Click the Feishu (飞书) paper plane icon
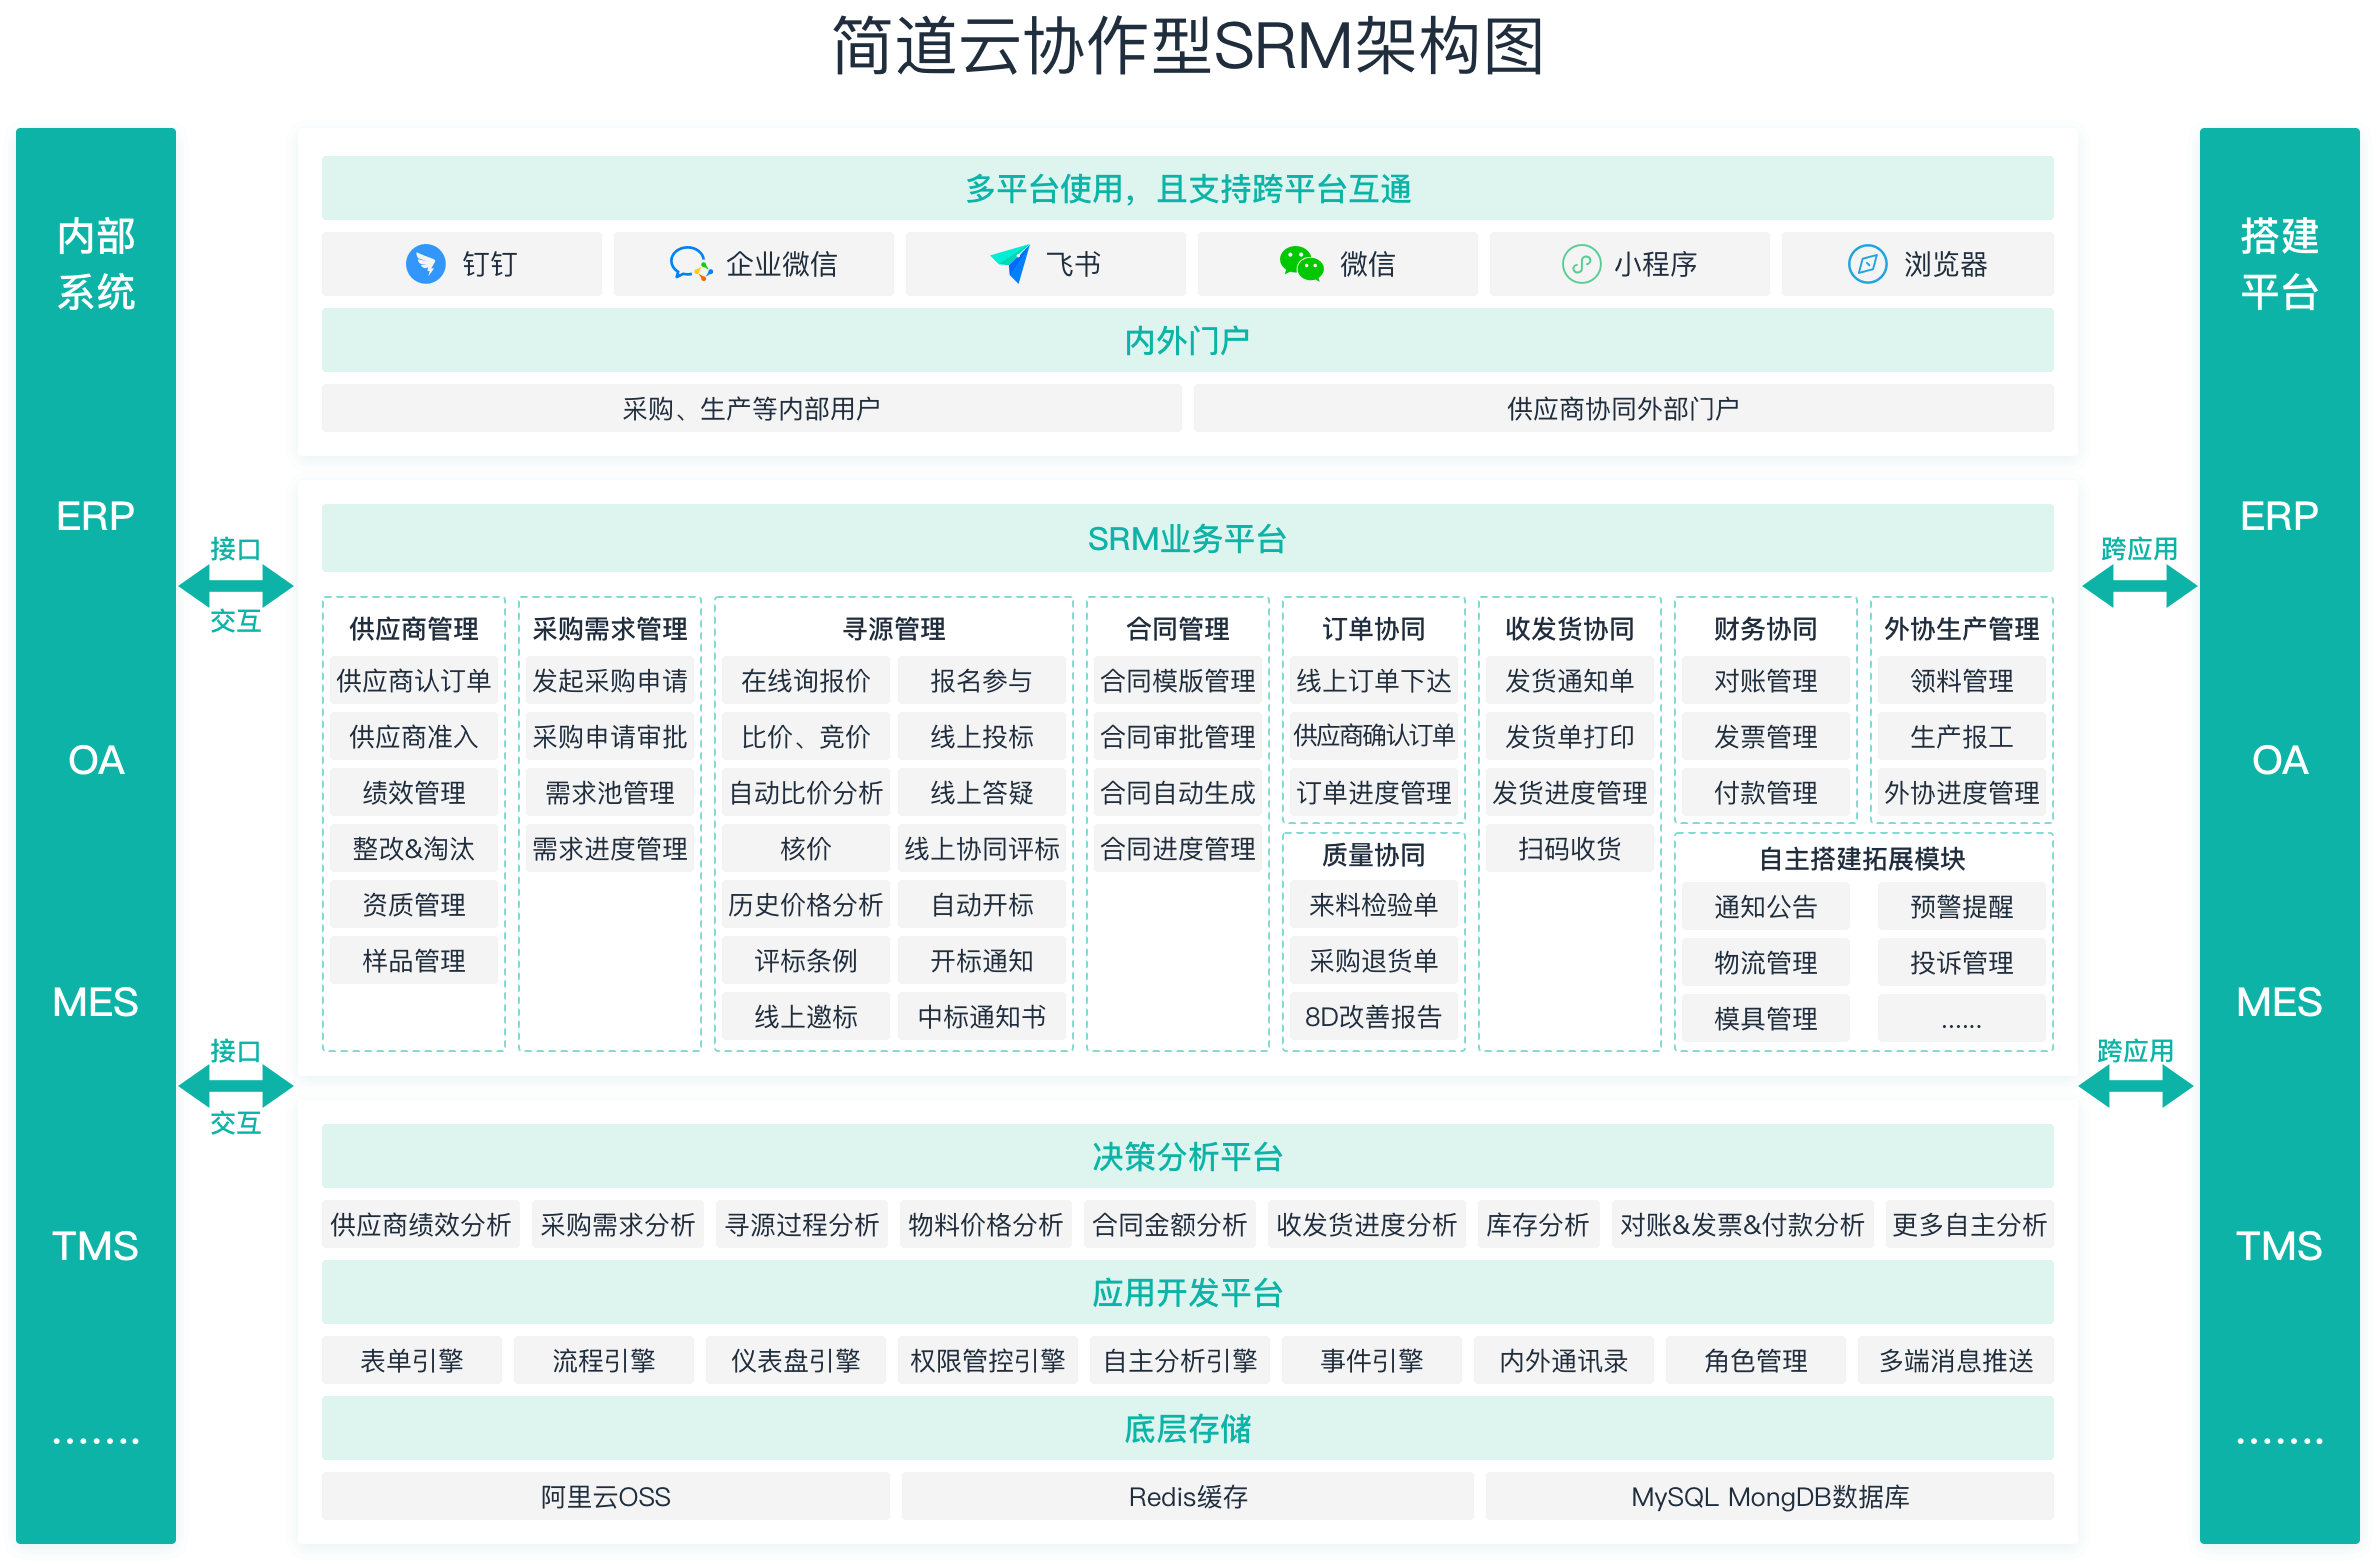 click(x=1010, y=263)
